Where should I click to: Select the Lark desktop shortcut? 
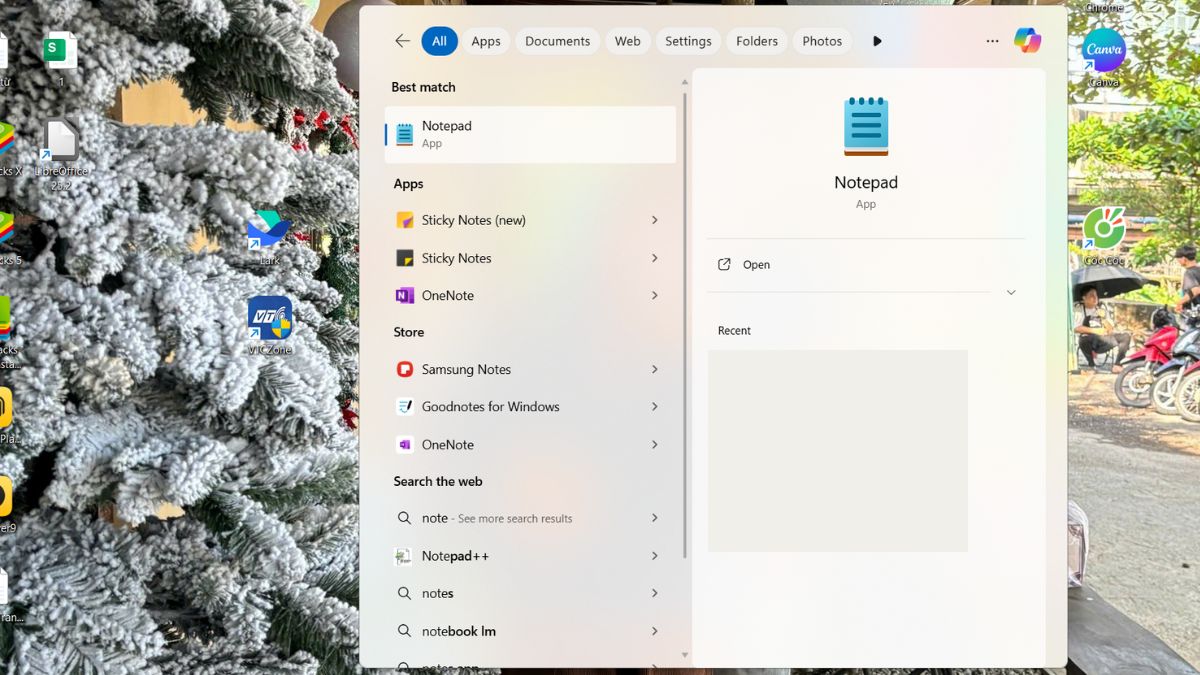269,238
